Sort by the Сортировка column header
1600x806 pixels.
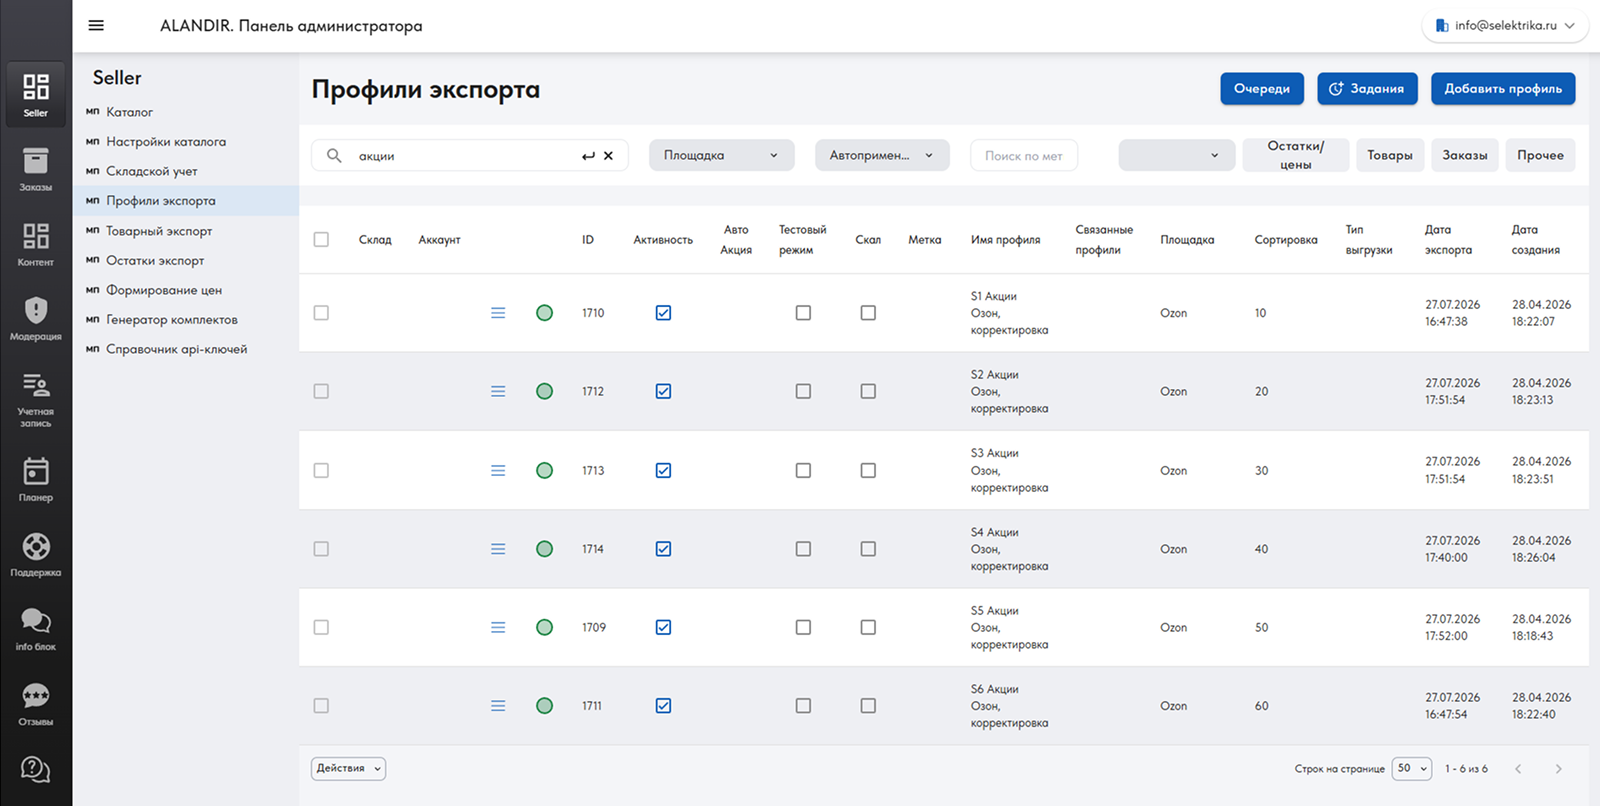coord(1286,240)
